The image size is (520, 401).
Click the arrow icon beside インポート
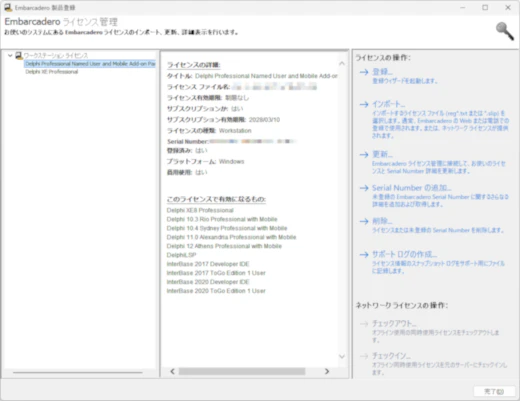[364, 105]
